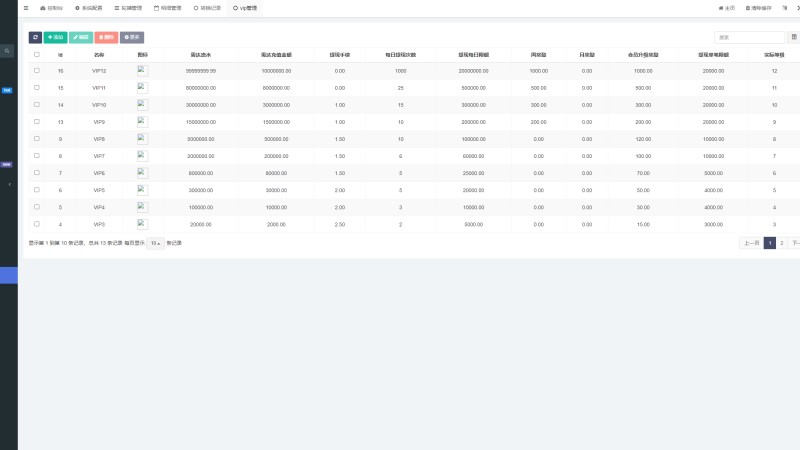Click the icon thumbnail in VIP7 row
The height and width of the screenshot is (450, 800).
(142, 156)
